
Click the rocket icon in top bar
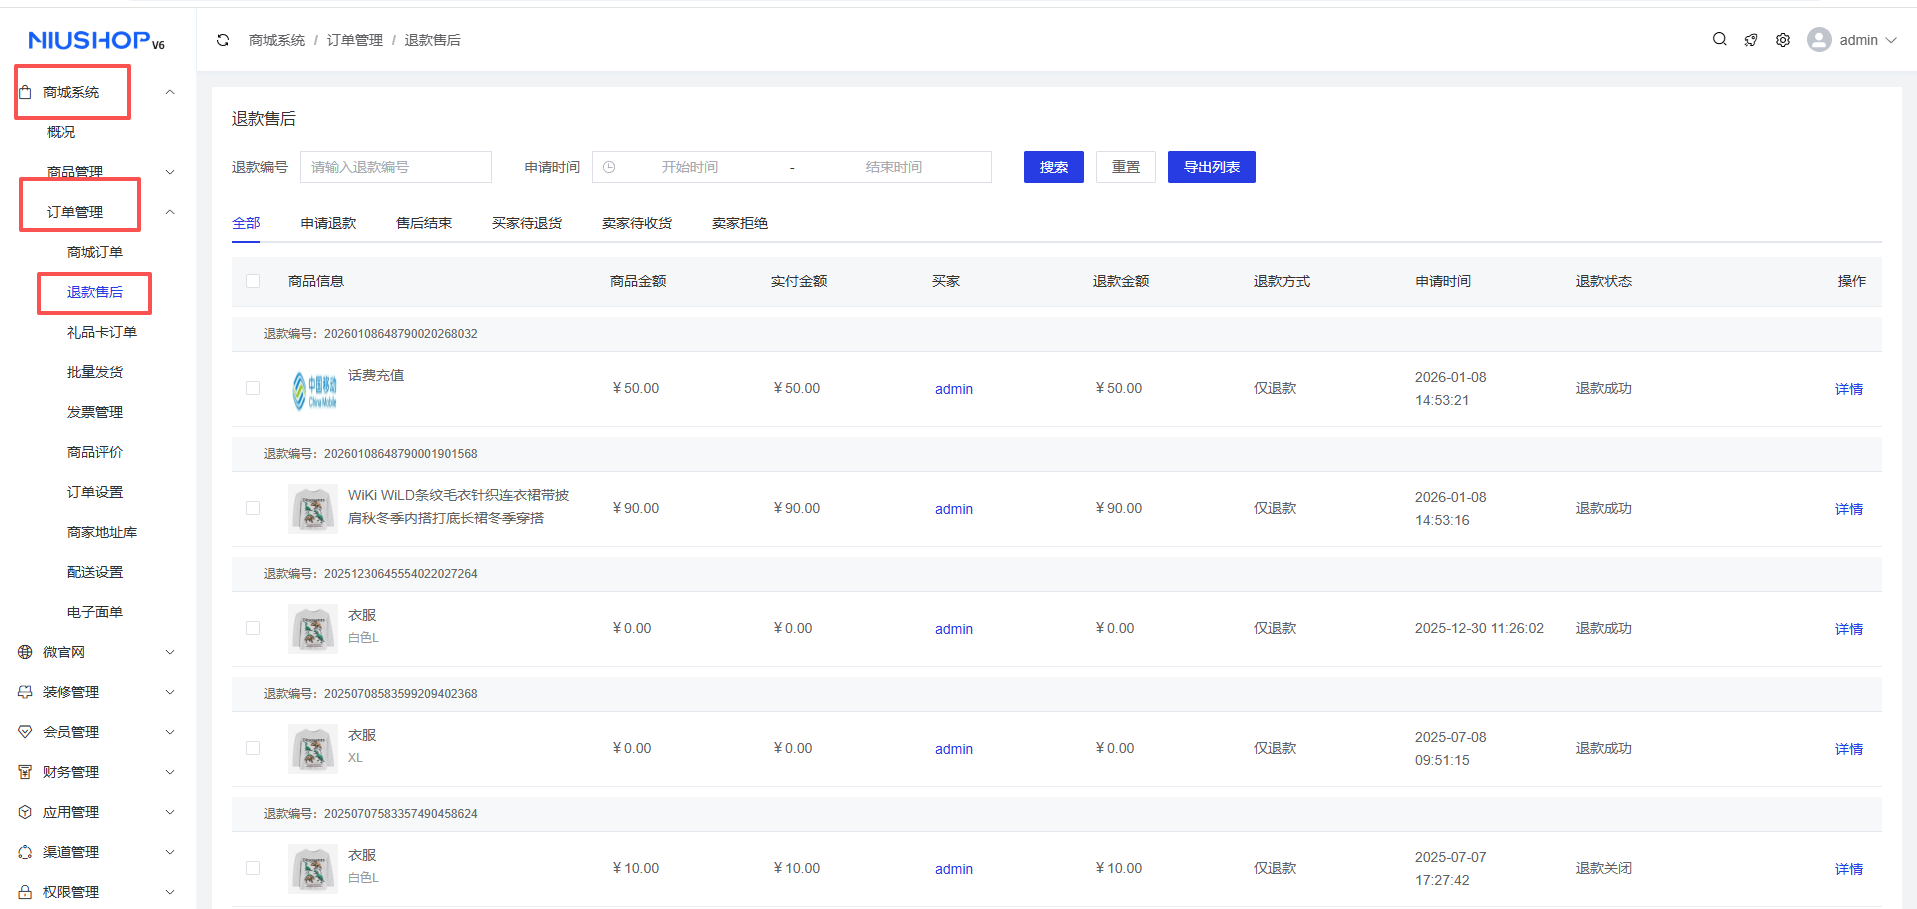pos(1751,40)
